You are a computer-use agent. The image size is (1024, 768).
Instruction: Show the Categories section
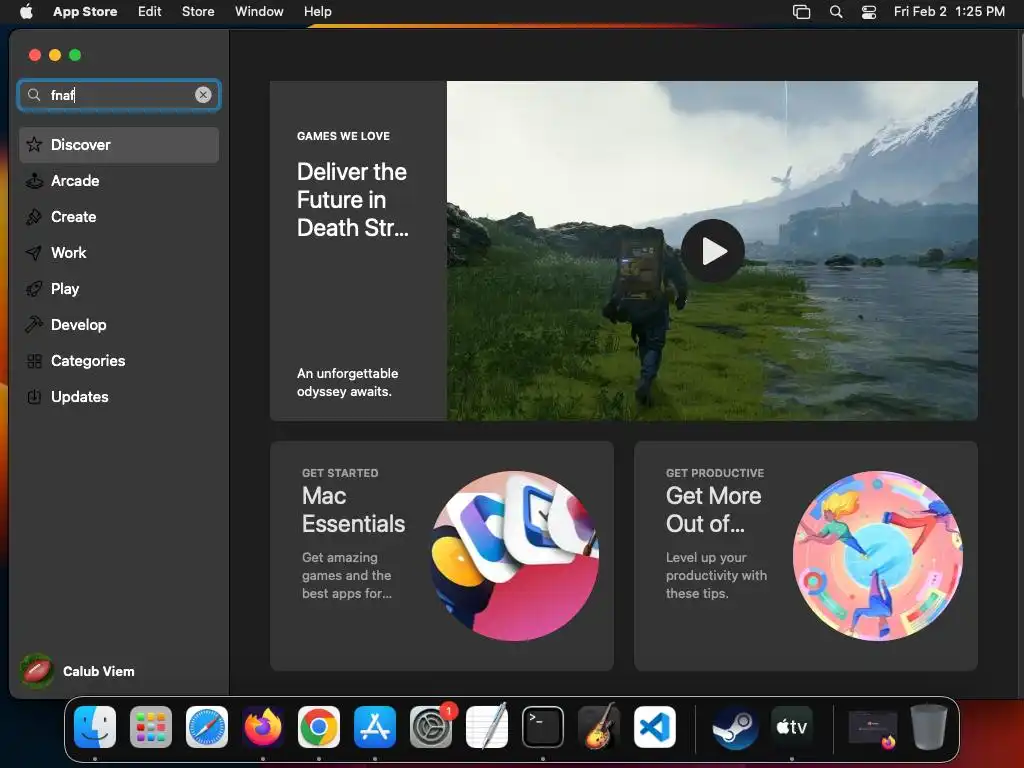pos(119,360)
